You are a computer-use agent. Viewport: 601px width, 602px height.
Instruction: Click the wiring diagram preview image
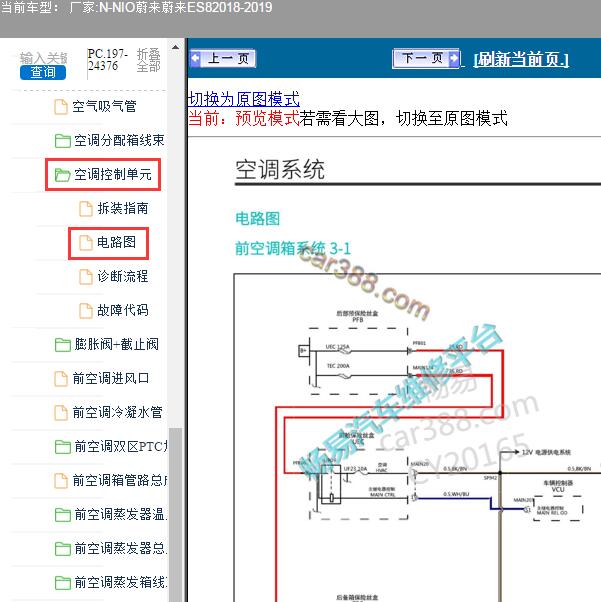tap(417, 438)
